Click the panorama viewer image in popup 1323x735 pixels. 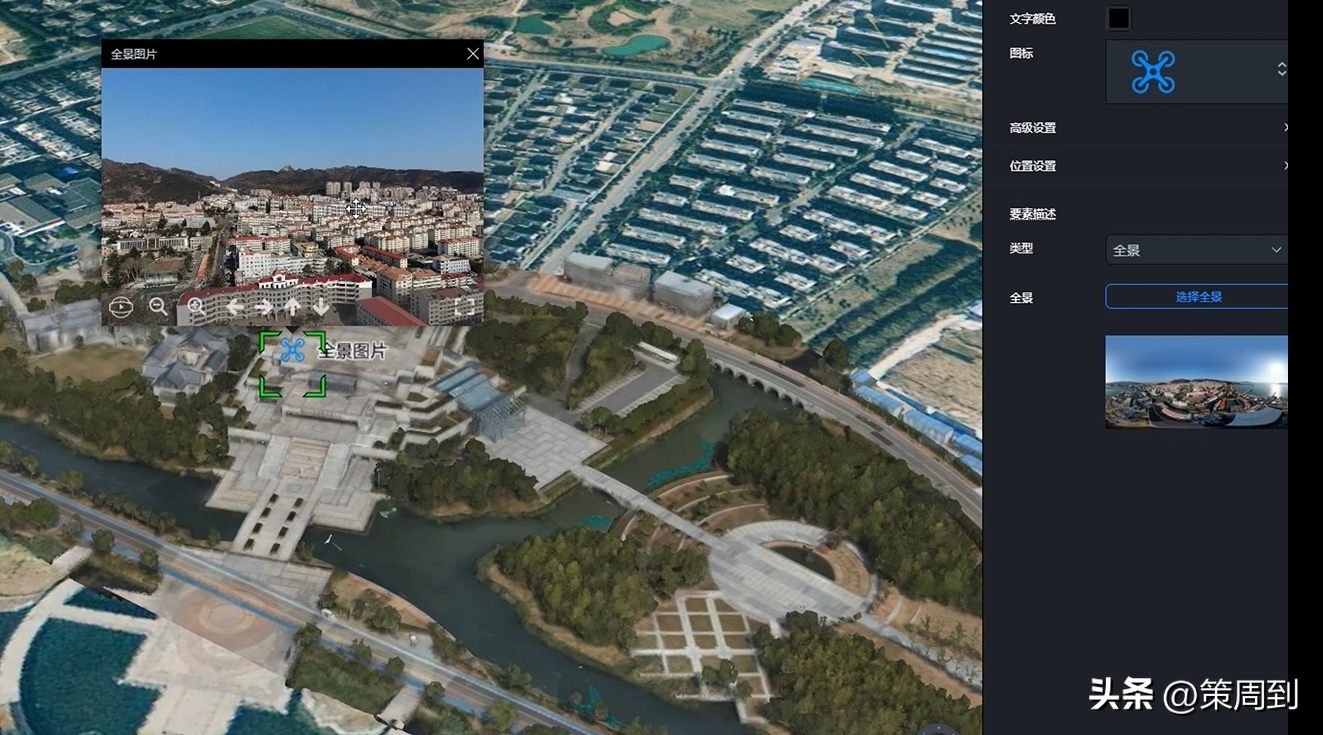pyautogui.click(x=292, y=197)
